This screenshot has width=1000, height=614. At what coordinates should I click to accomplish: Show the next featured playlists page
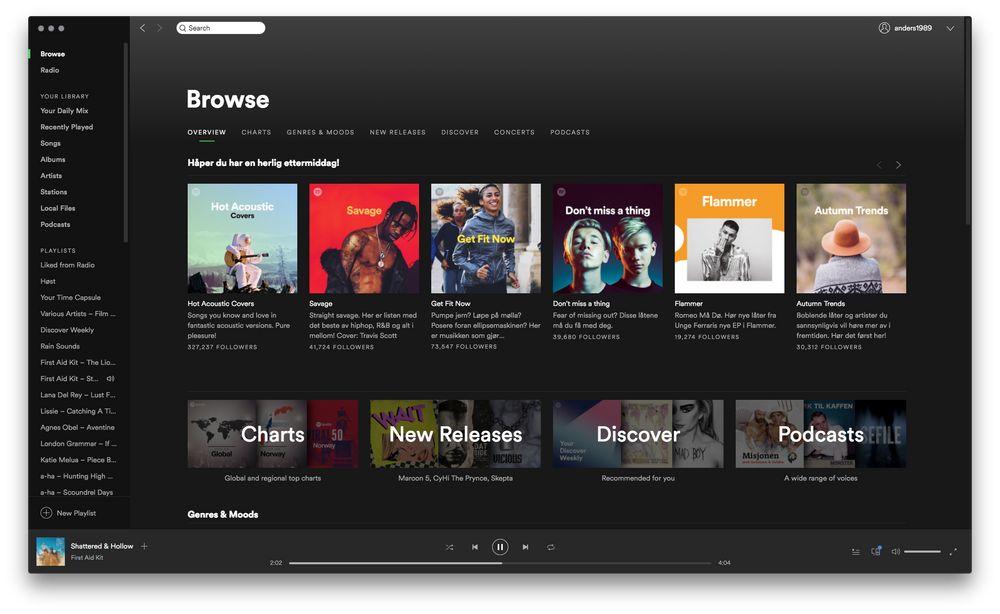[x=898, y=165]
